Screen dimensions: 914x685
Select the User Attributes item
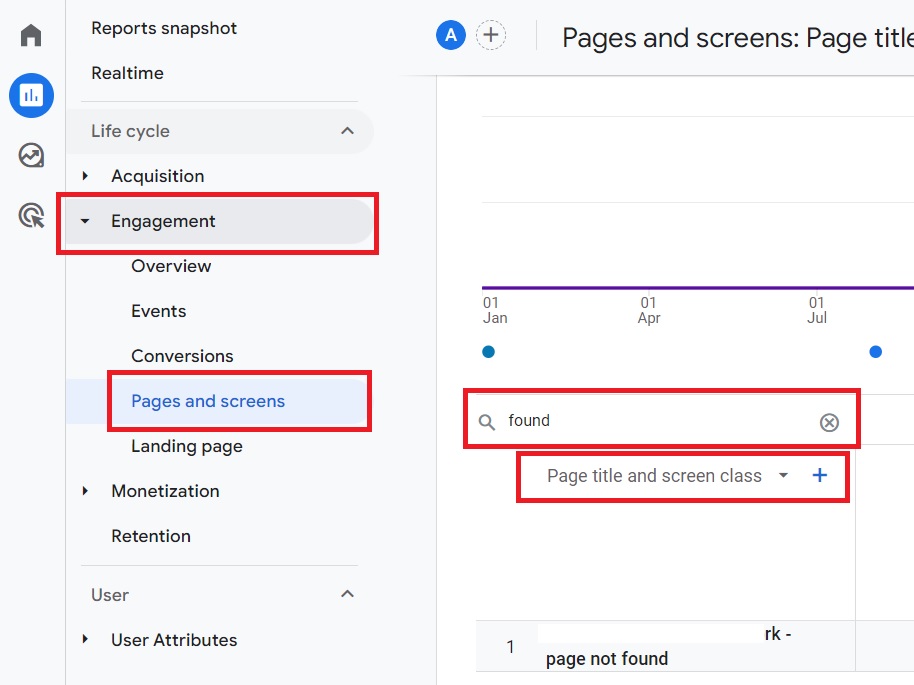click(x=174, y=640)
